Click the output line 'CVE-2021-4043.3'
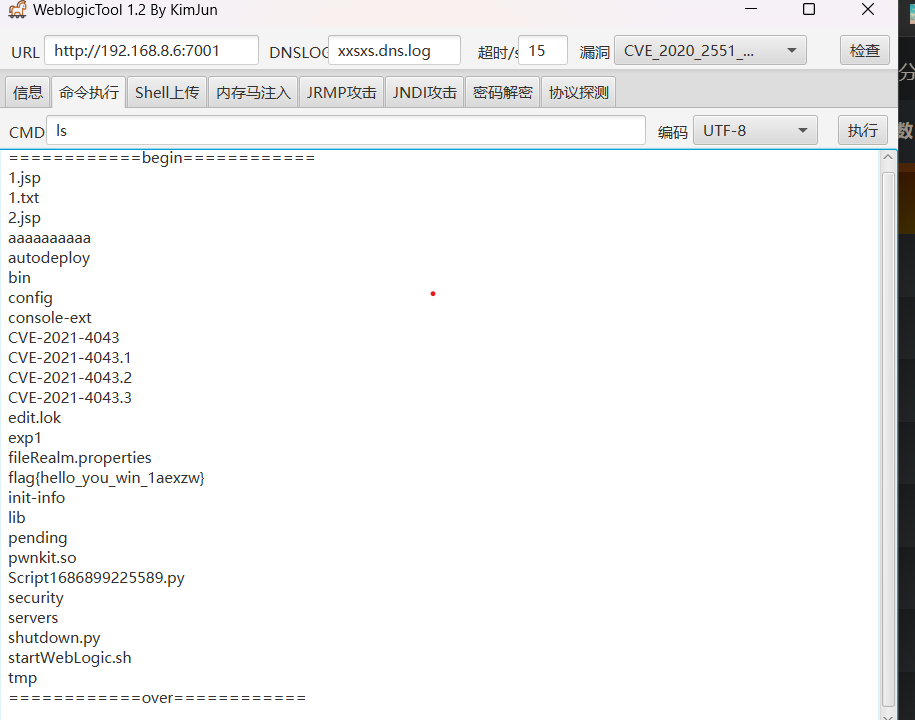Image resolution: width=915 pixels, height=720 pixels. tap(70, 398)
